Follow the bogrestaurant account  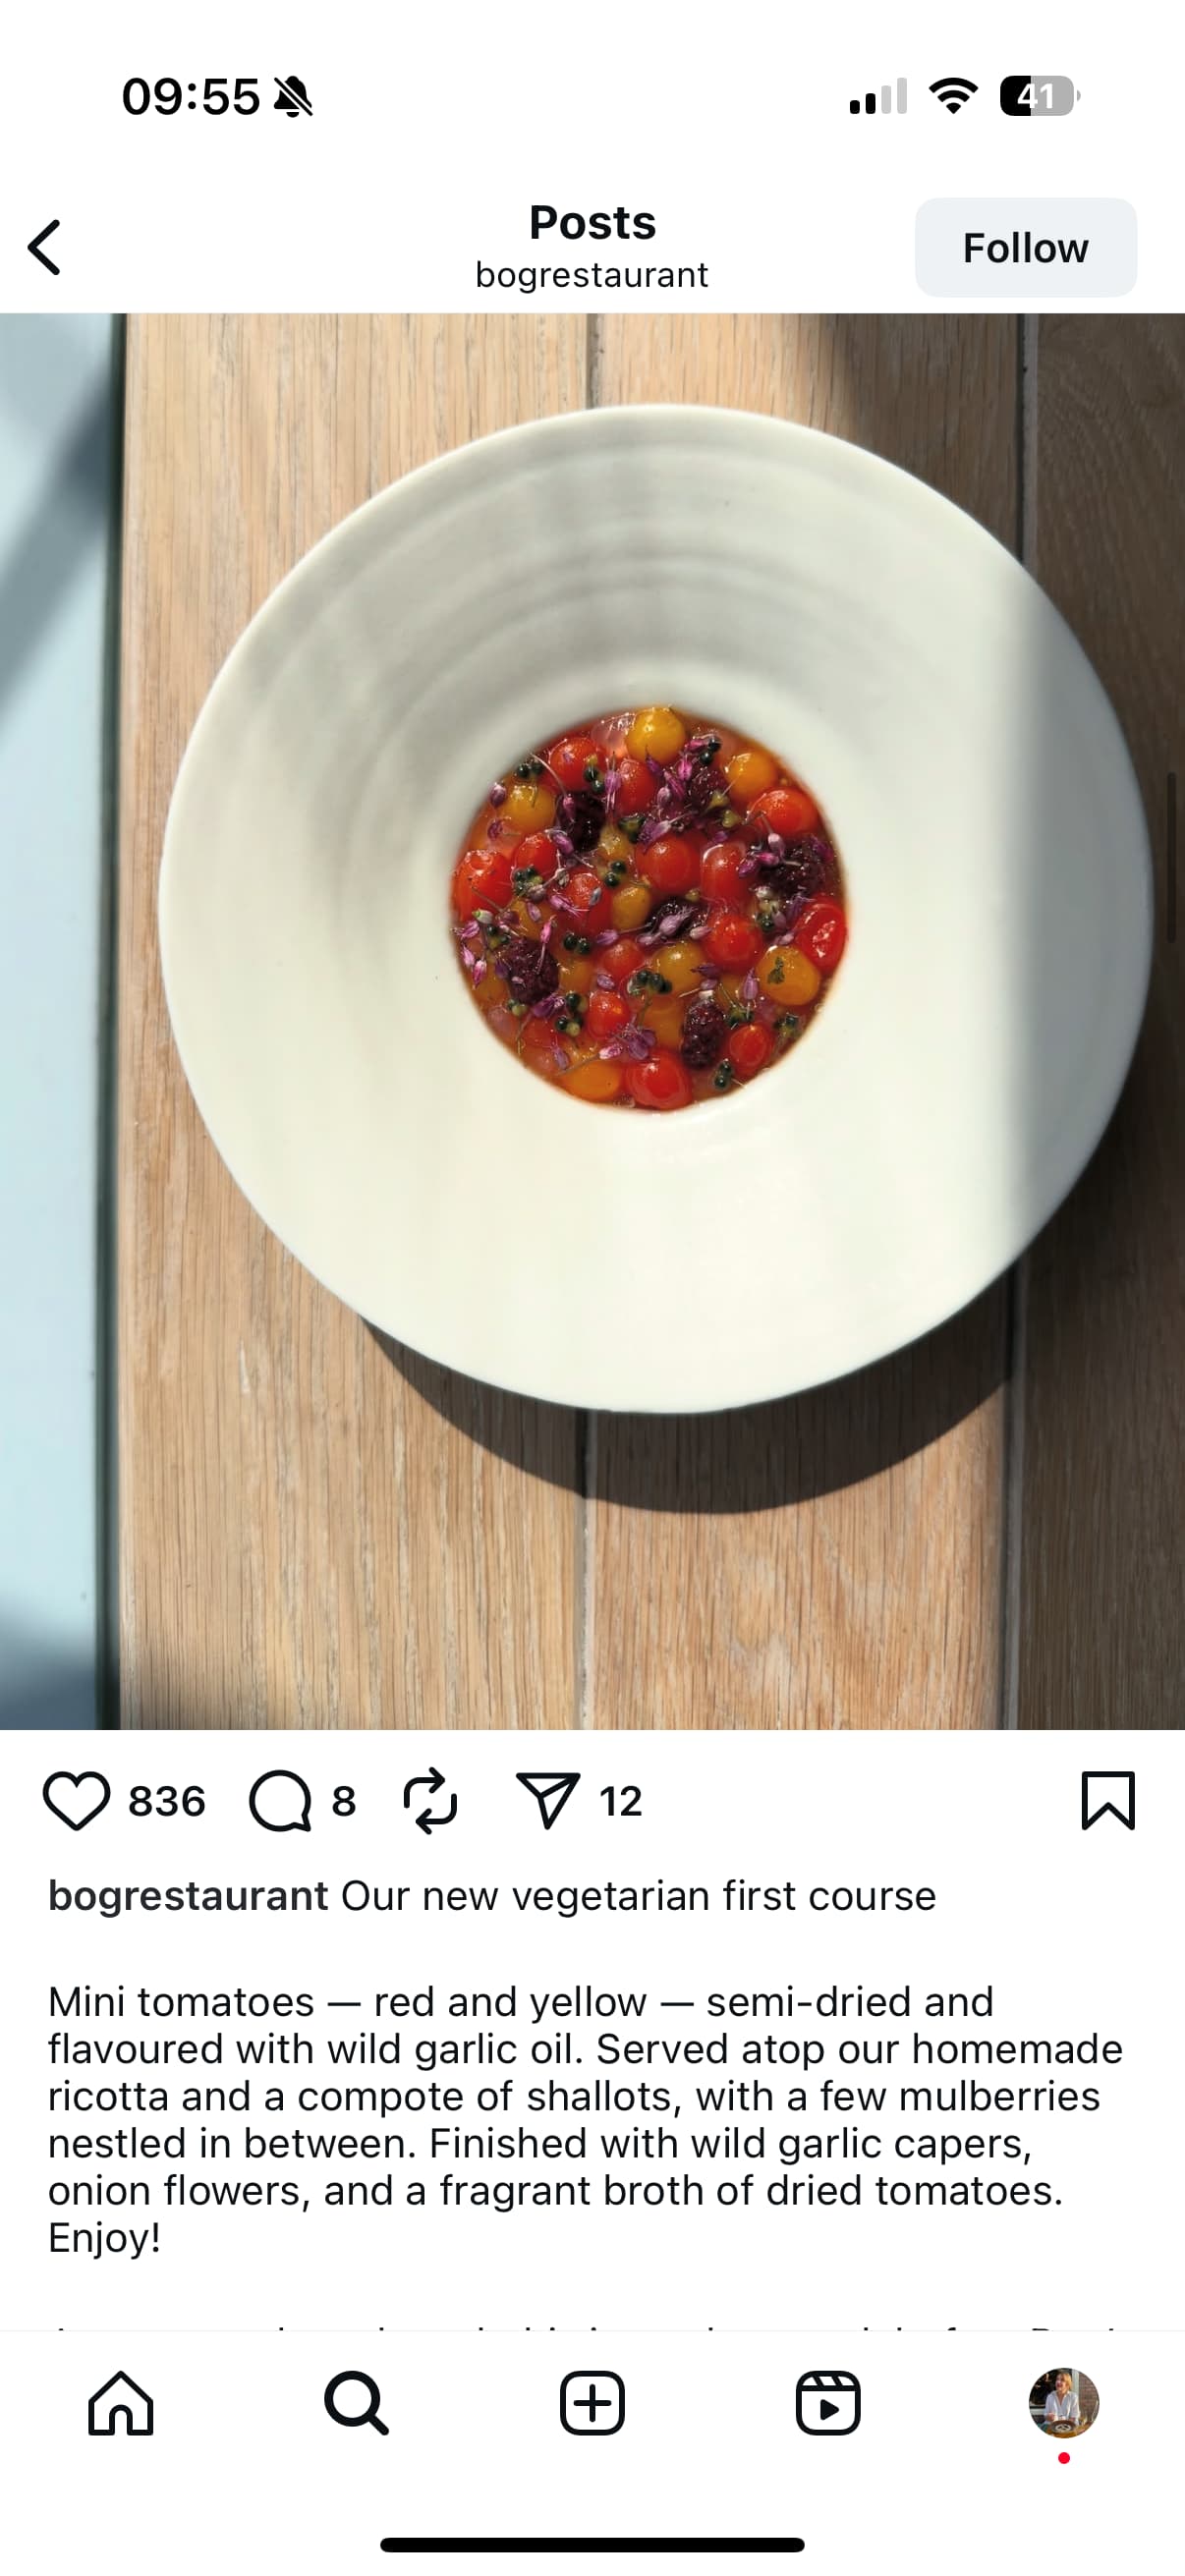[x=1025, y=248]
